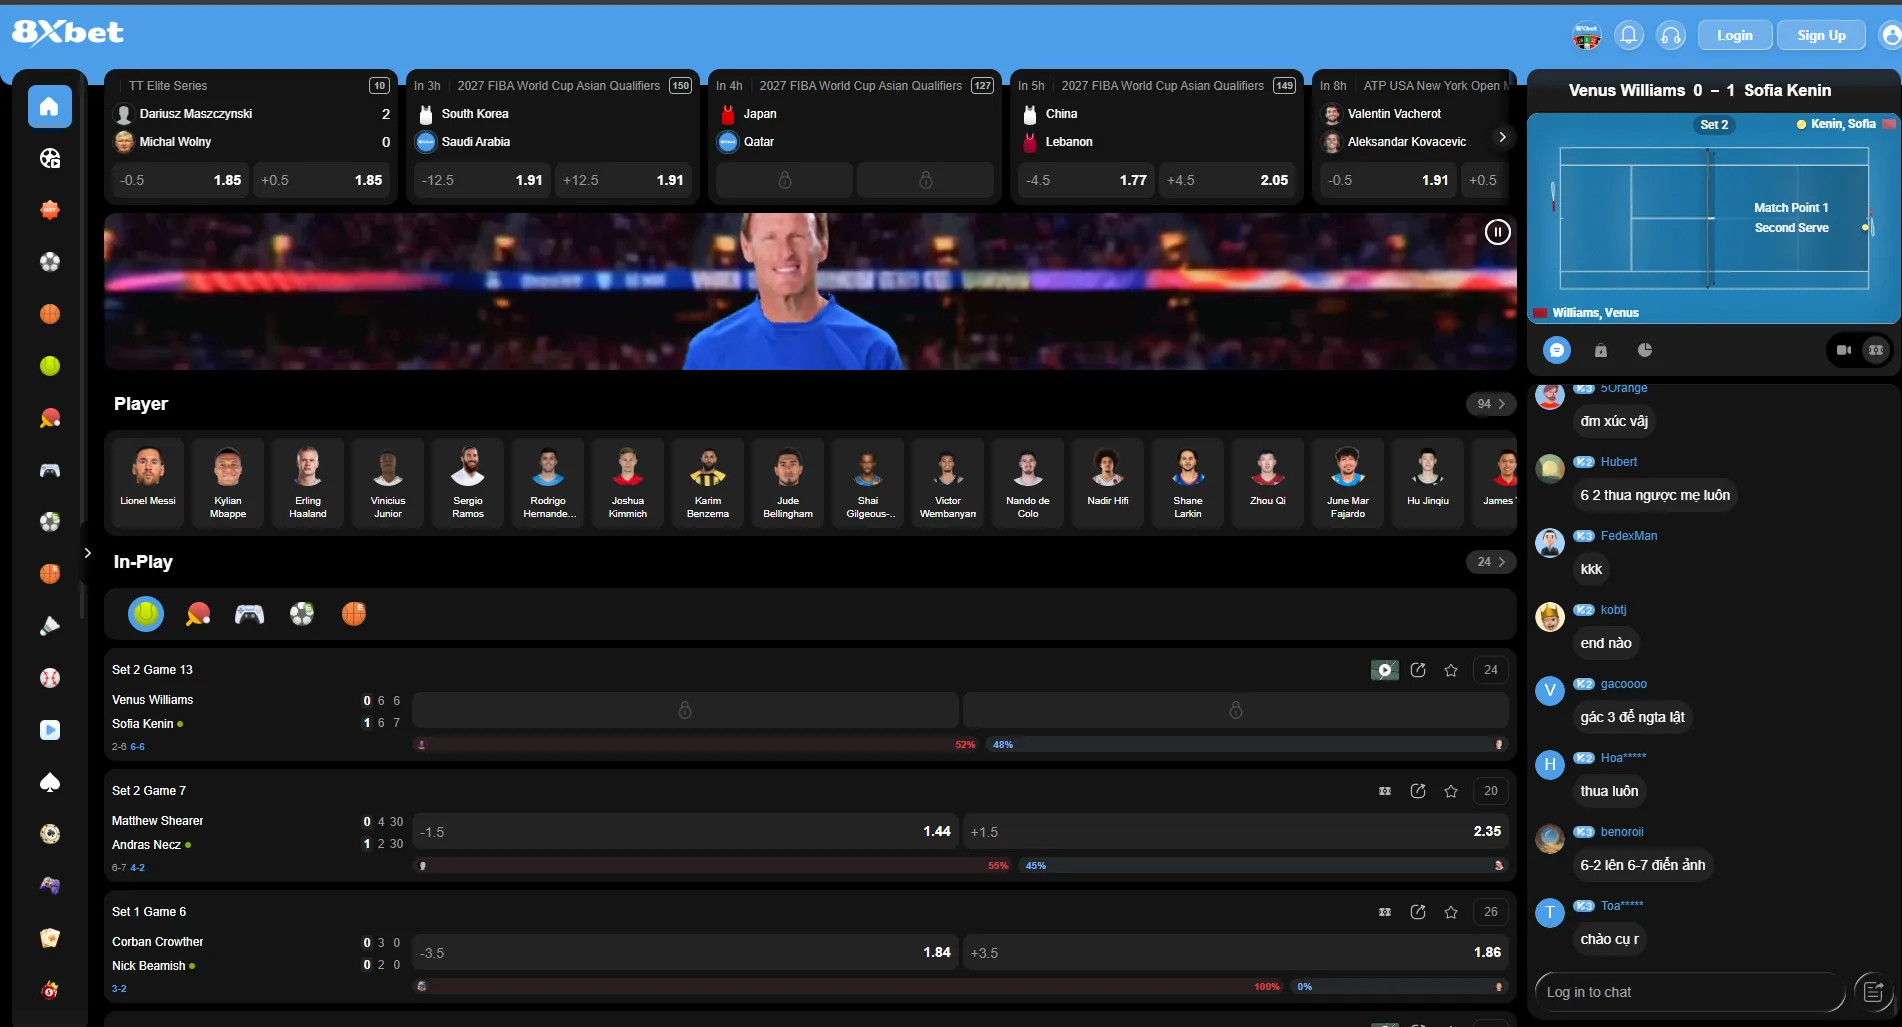
Task: Bet Matthew Shearer -1.5 at 1.44
Action: pyautogui.click(x=685, y=832)
